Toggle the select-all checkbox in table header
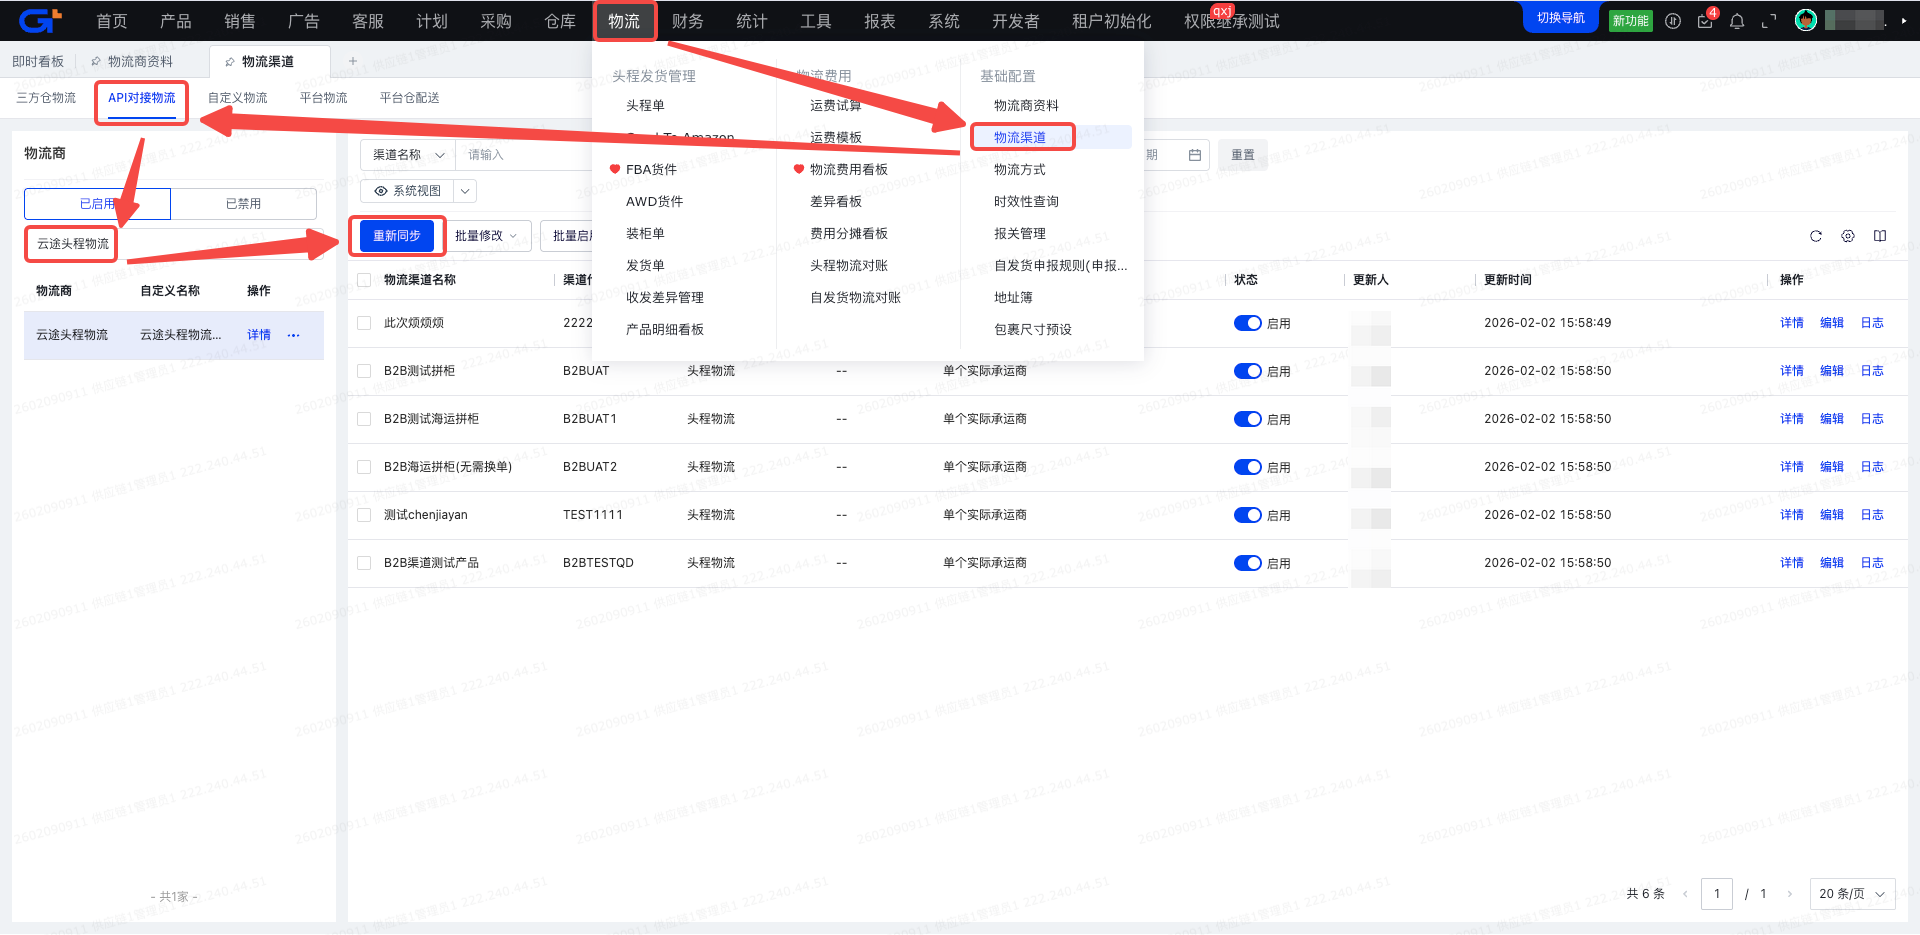Viewport: 1920px width, 935px height. tap(364, 280)
